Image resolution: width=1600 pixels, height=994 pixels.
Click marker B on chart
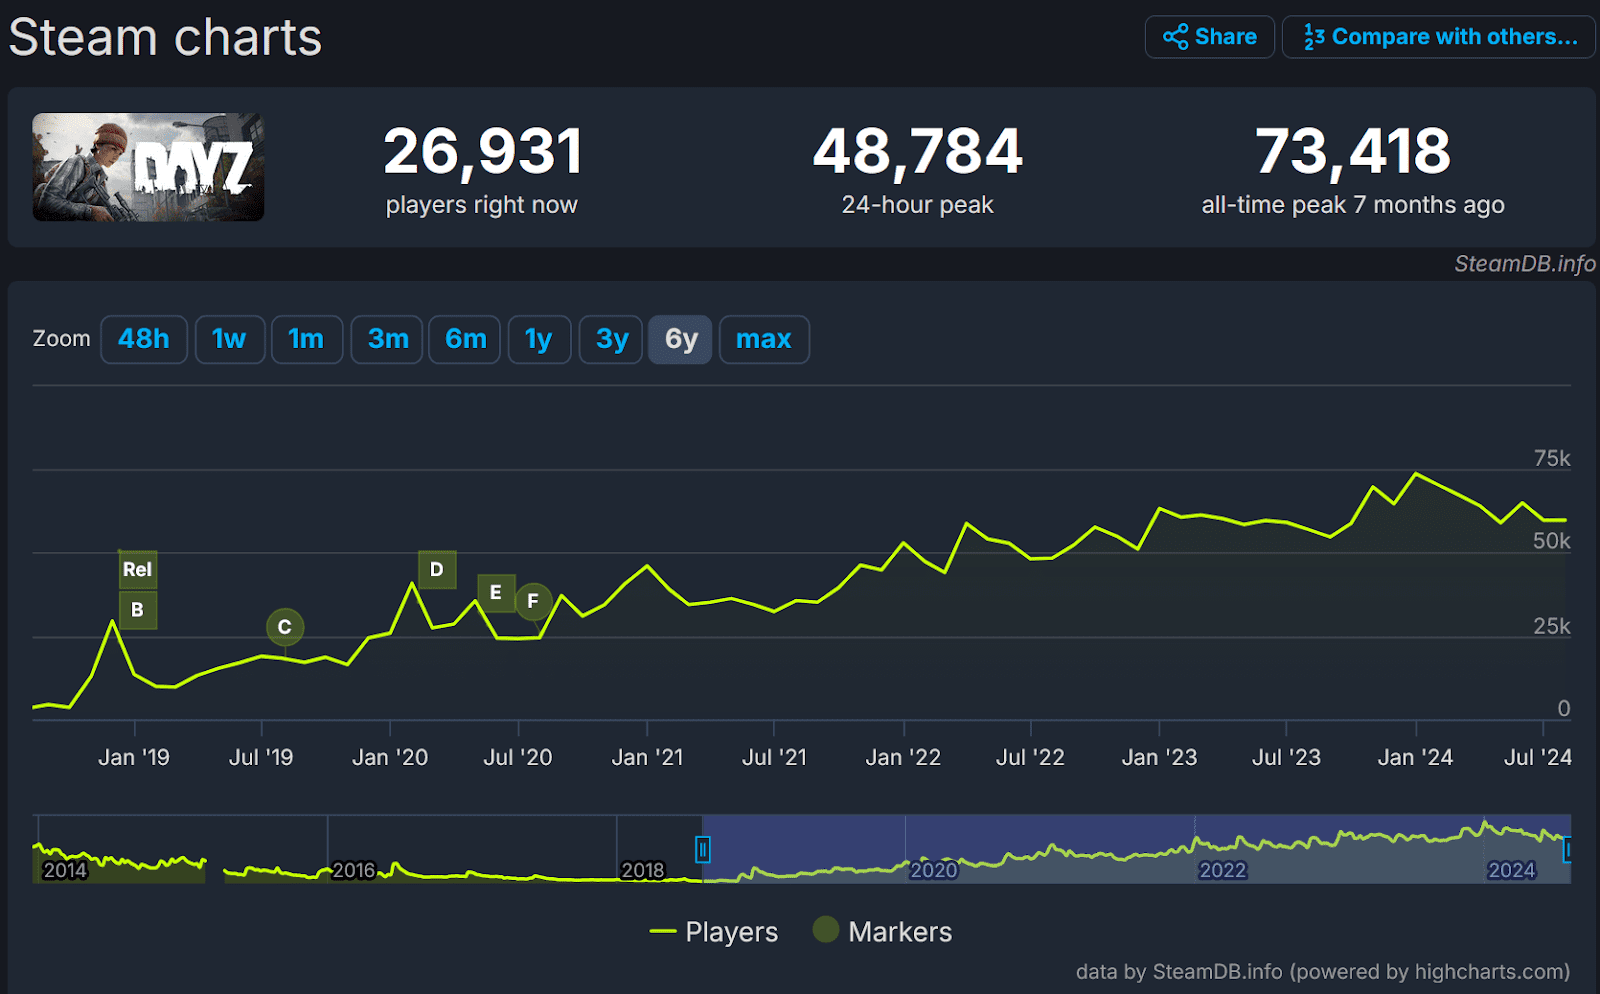[x=137, y=610]
